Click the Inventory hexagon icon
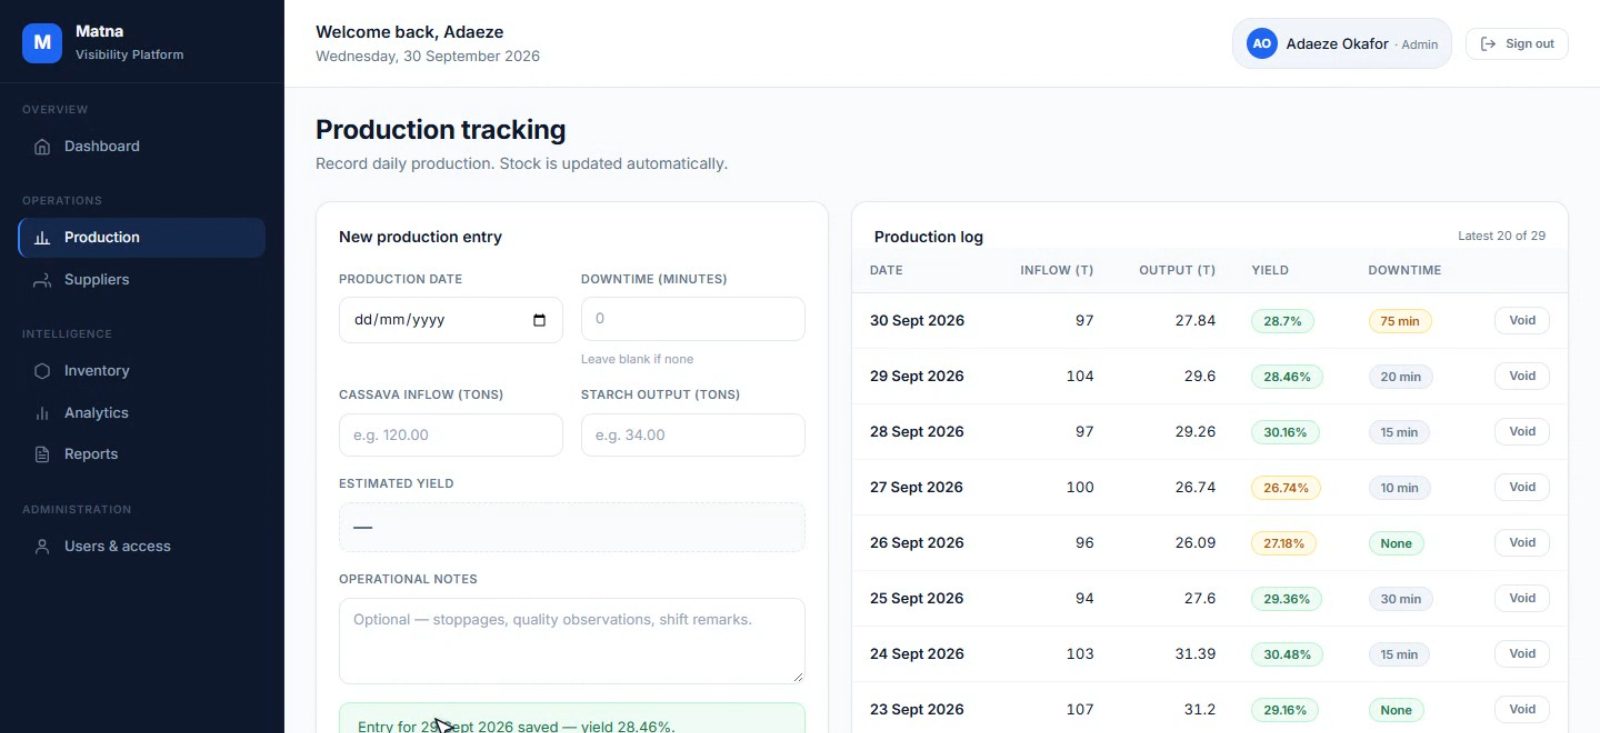The image size is (1600, 733). click(42, 371)
